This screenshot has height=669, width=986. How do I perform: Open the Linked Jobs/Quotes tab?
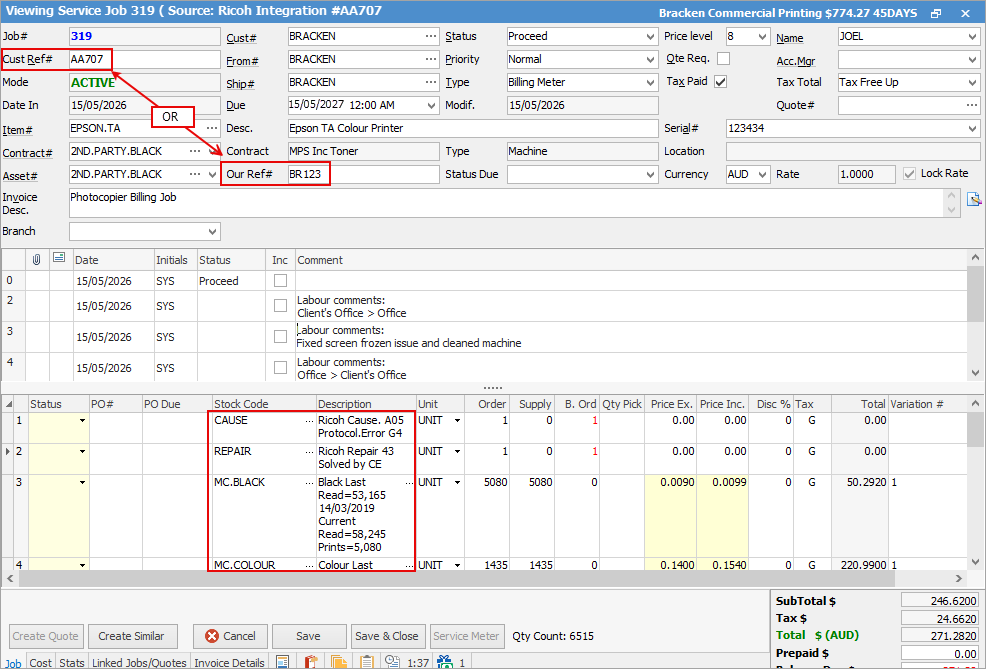pyautogui.click(x=139, y=662)
